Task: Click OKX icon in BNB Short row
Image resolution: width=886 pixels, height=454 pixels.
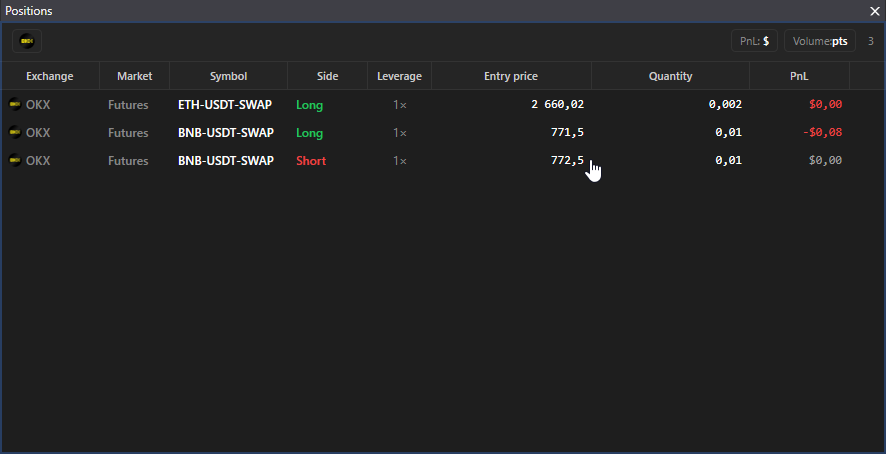Action: pos(15,161)
